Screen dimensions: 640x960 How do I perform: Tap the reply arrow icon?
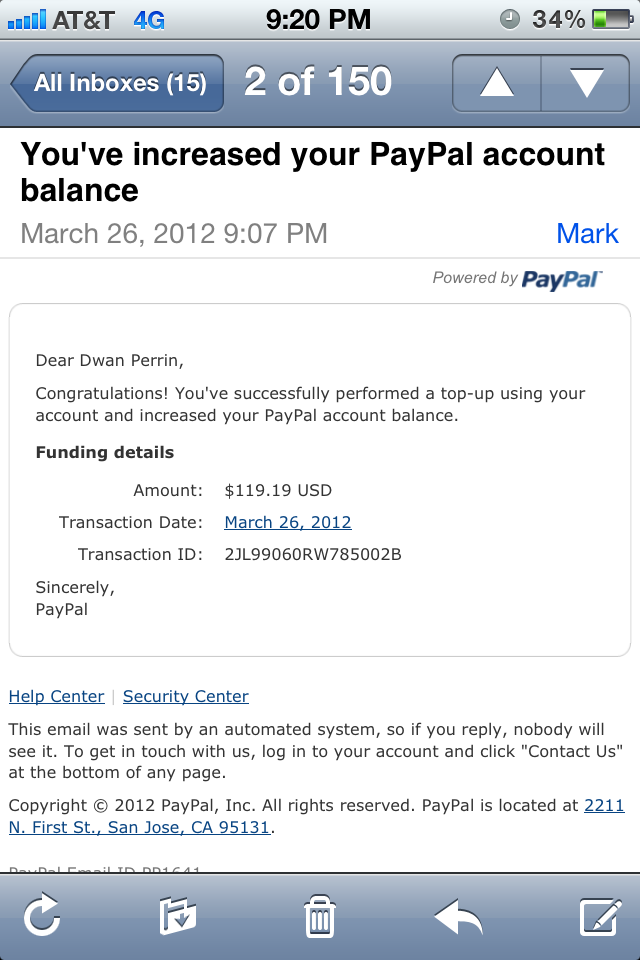point(458,916)
